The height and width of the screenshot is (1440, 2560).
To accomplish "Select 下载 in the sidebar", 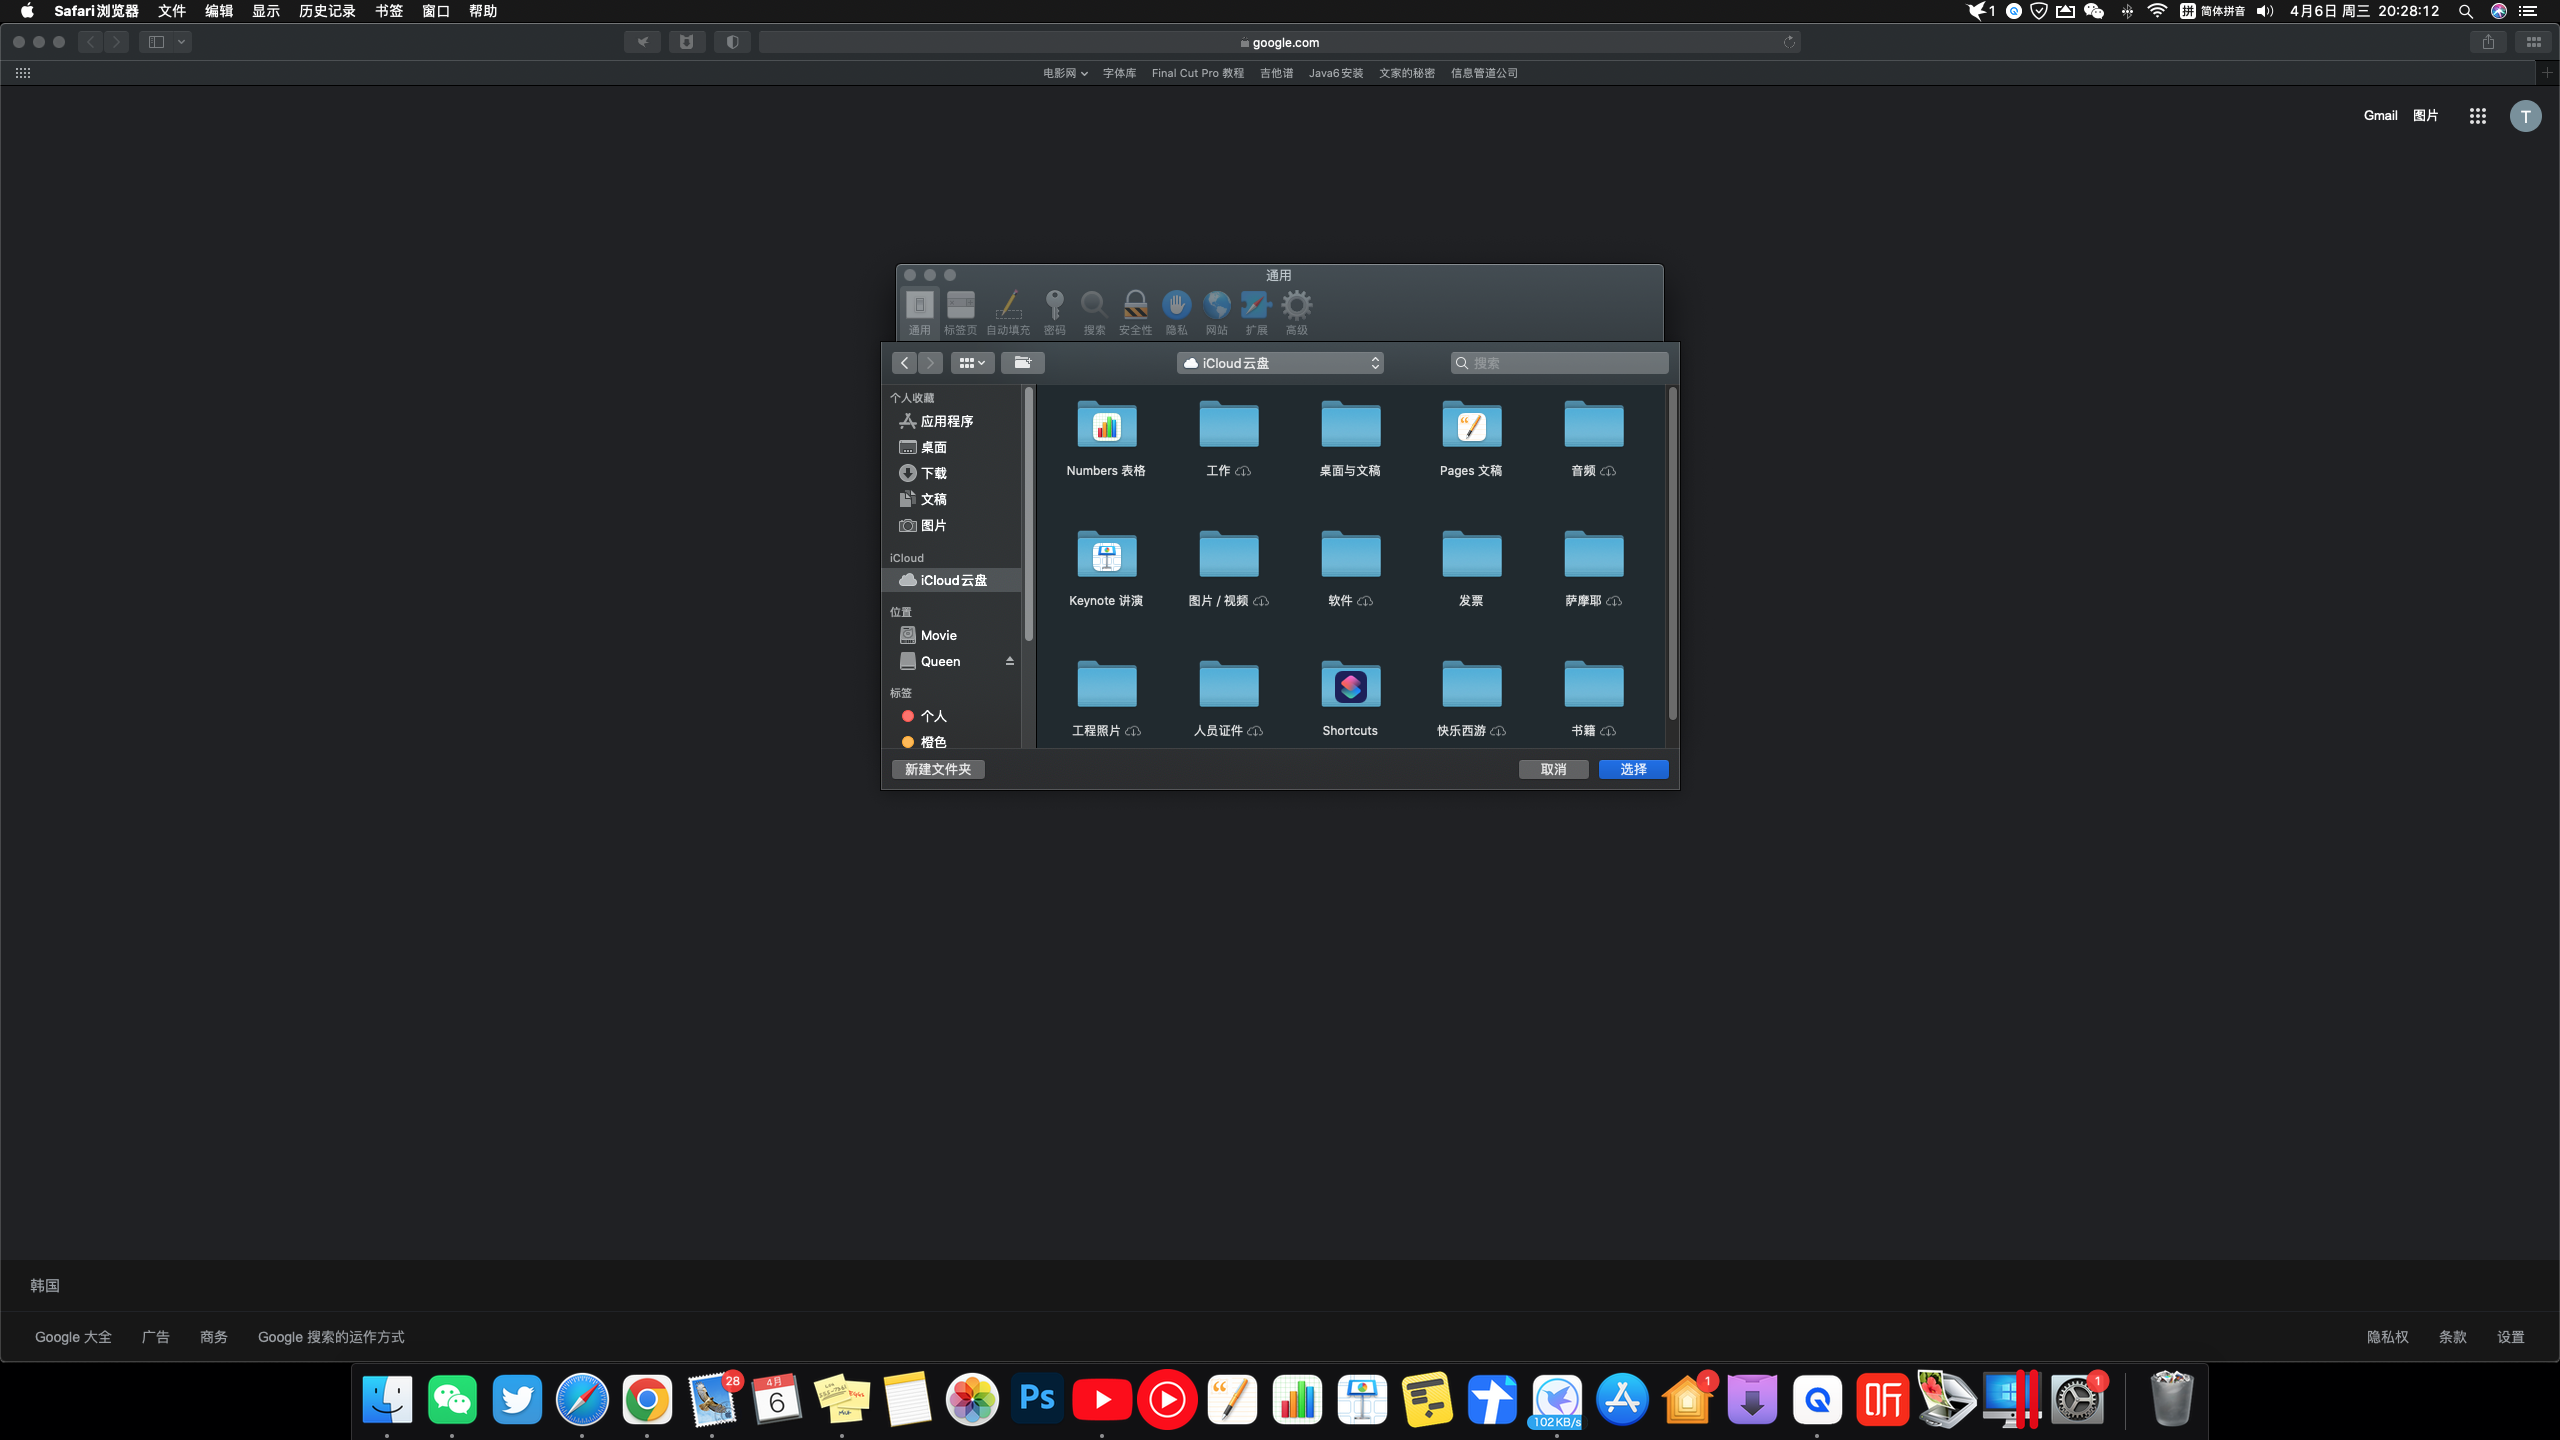I will click(933, 473).
